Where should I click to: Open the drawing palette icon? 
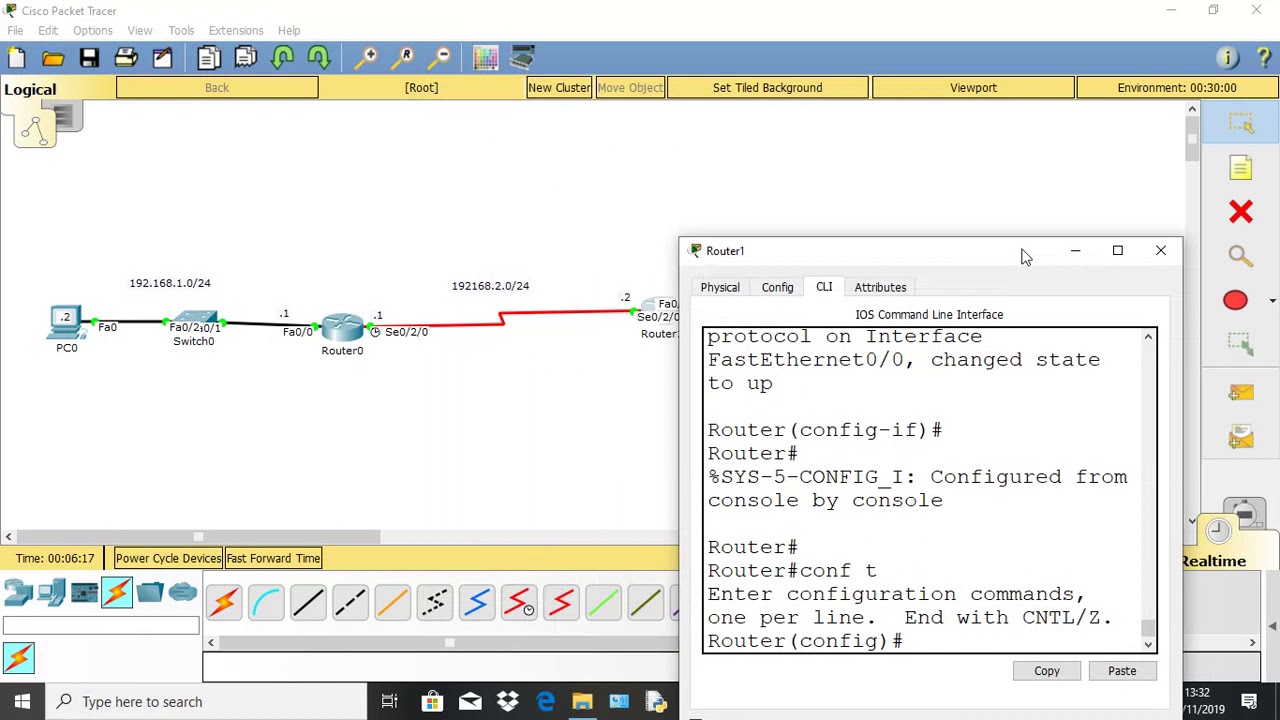[x=486, y=59]
